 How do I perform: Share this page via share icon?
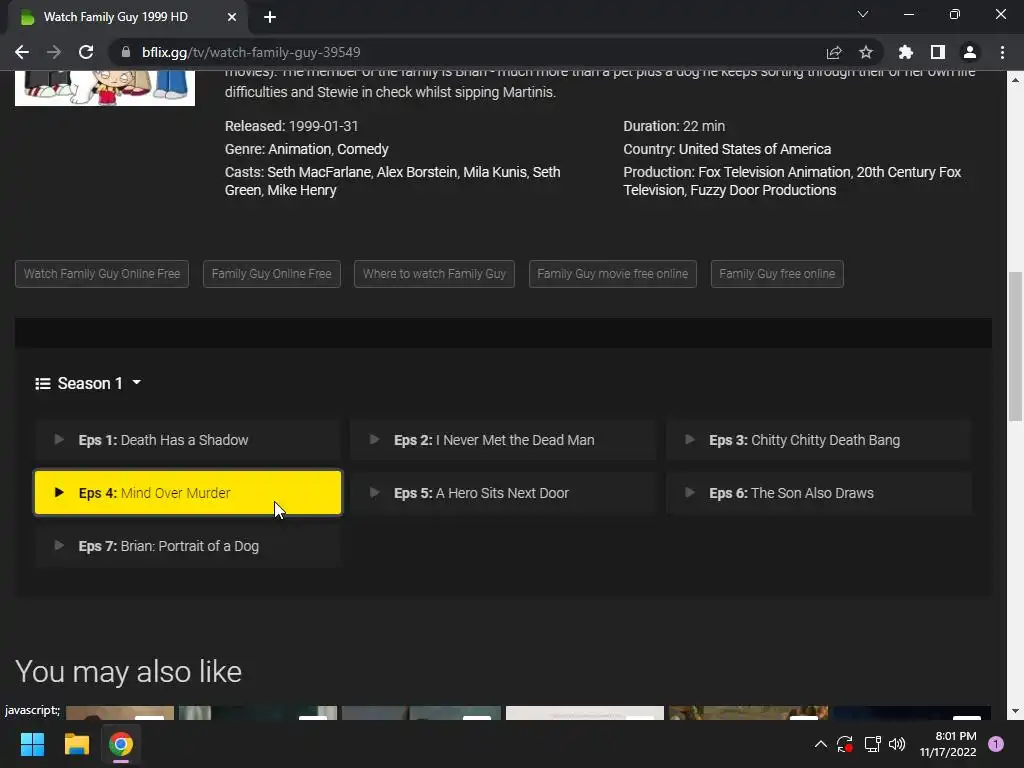pyautogui.click(x=834, y=52)
